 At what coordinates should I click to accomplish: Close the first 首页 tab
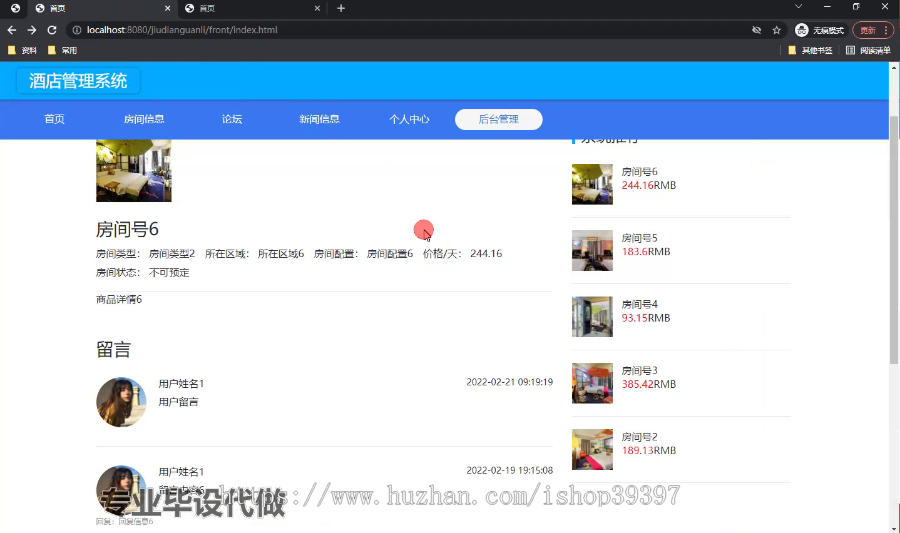167,8
